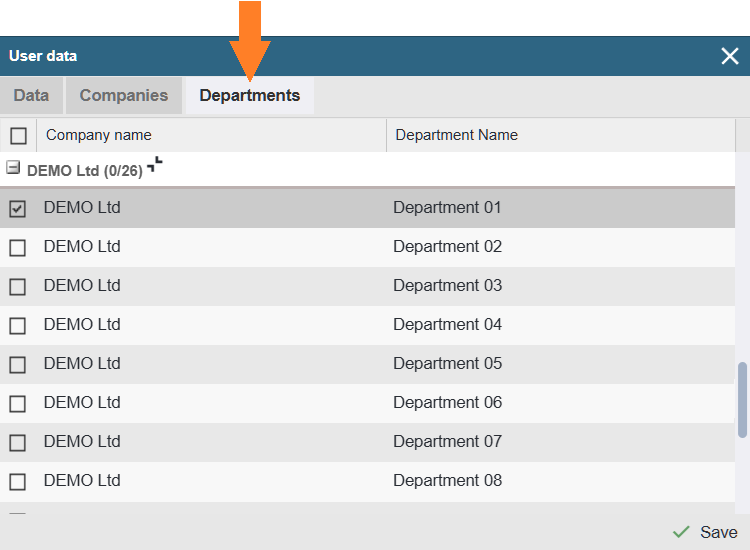This screenshot has height=550, width=750.
Task: Select the Department 04 row
Action: (447, 325)
